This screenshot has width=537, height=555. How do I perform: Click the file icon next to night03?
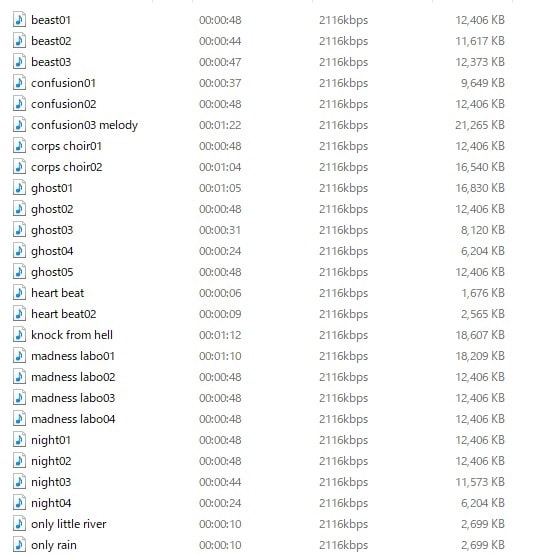[19, 482]
